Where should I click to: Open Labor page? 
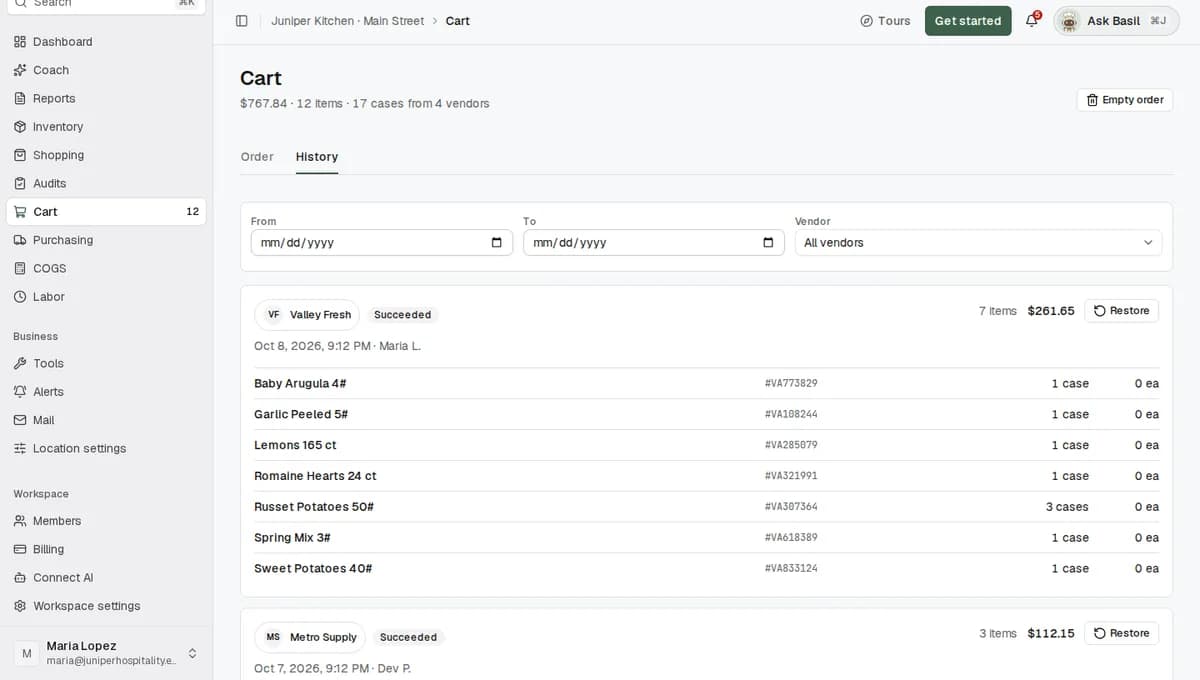106,297
